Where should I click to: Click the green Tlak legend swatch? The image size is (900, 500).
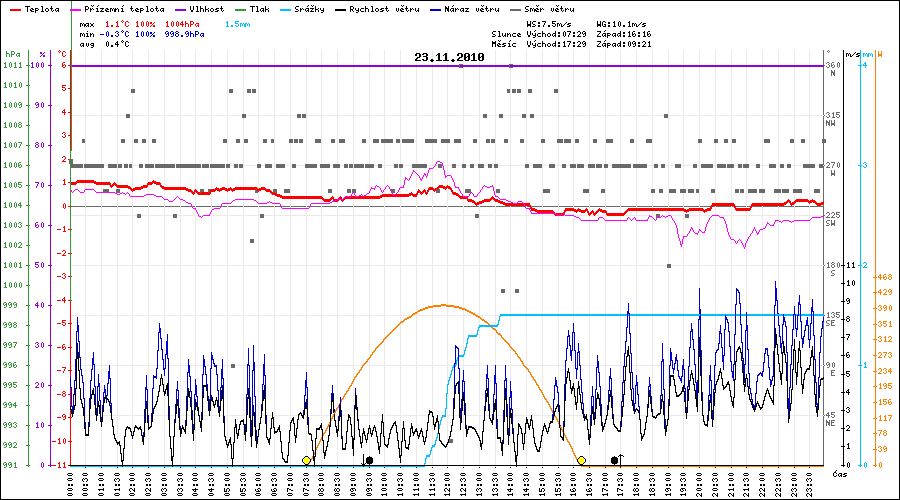240,10
